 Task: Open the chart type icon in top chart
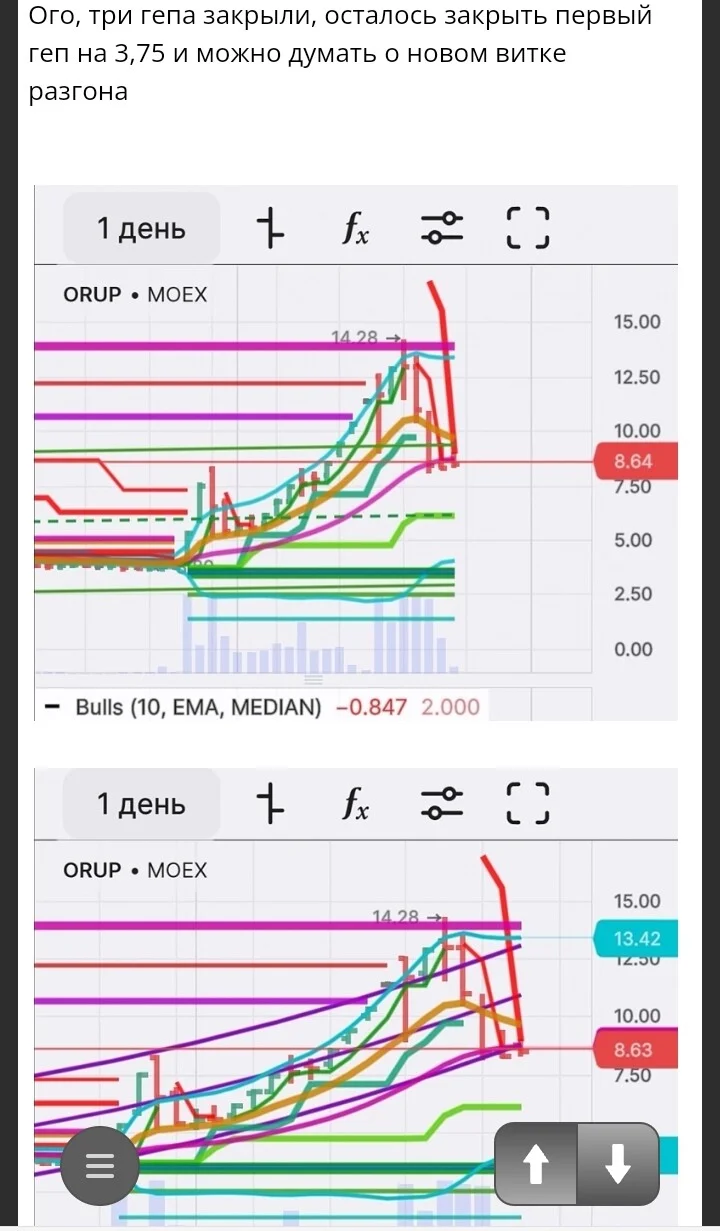[x=270, y=228]
